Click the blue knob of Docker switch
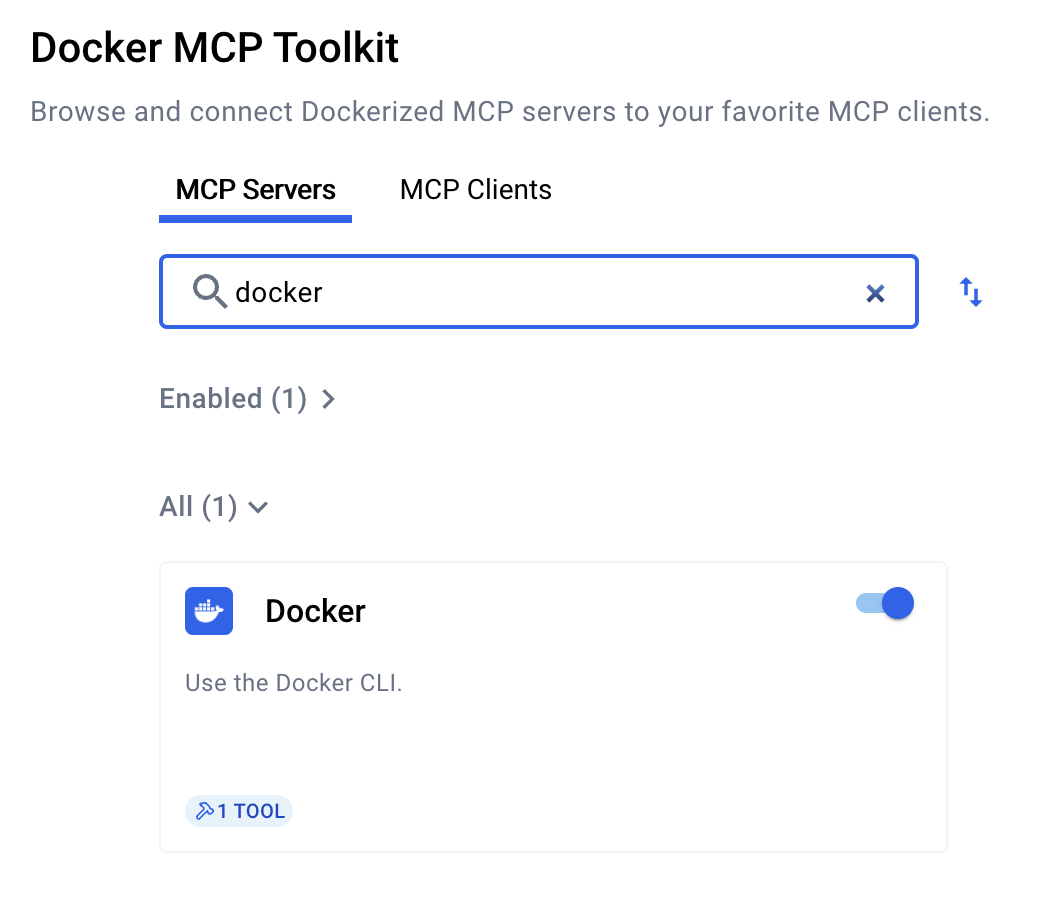 [898, 604]
